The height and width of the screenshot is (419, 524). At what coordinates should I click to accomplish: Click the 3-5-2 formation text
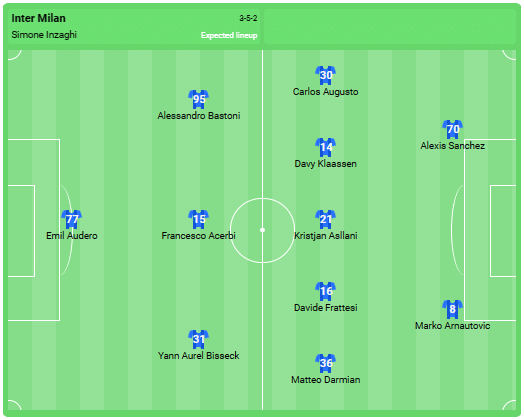[x=248, y=18]
